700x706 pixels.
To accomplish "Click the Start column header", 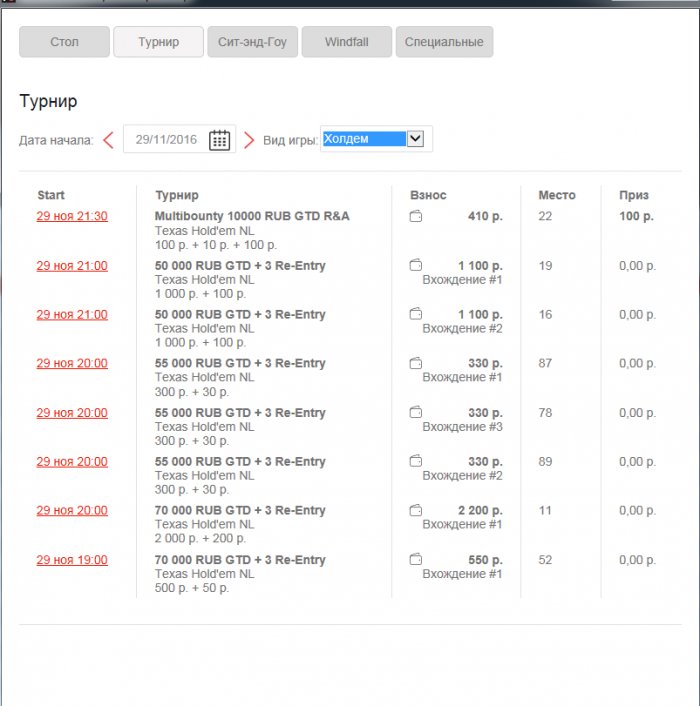I will 51,195.
